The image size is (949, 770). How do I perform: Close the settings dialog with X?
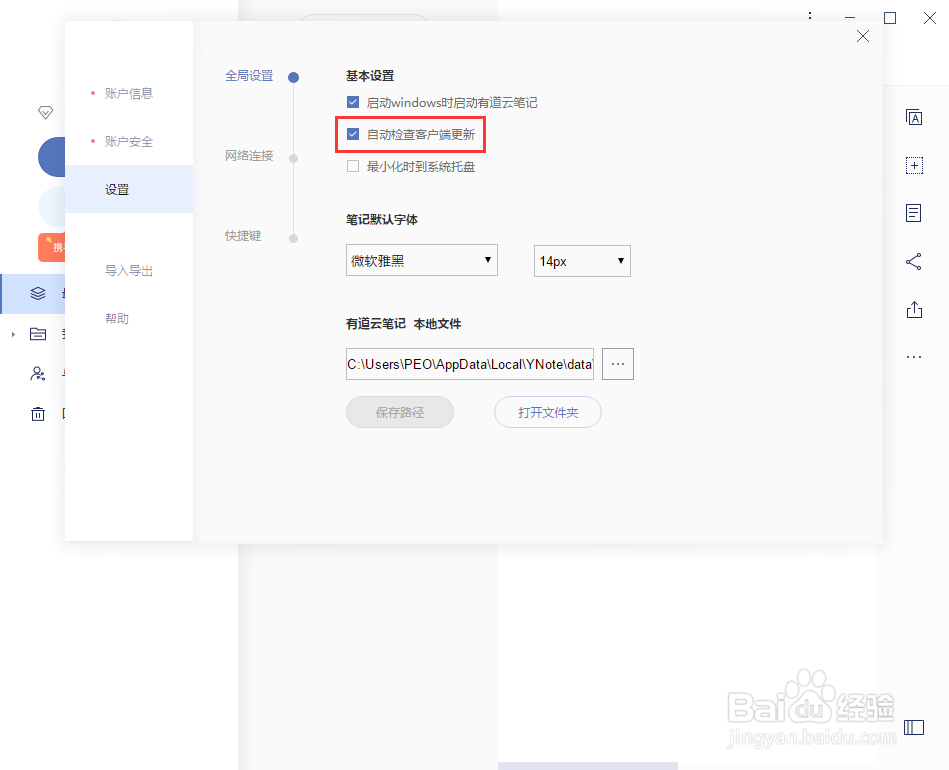[863, 36]
